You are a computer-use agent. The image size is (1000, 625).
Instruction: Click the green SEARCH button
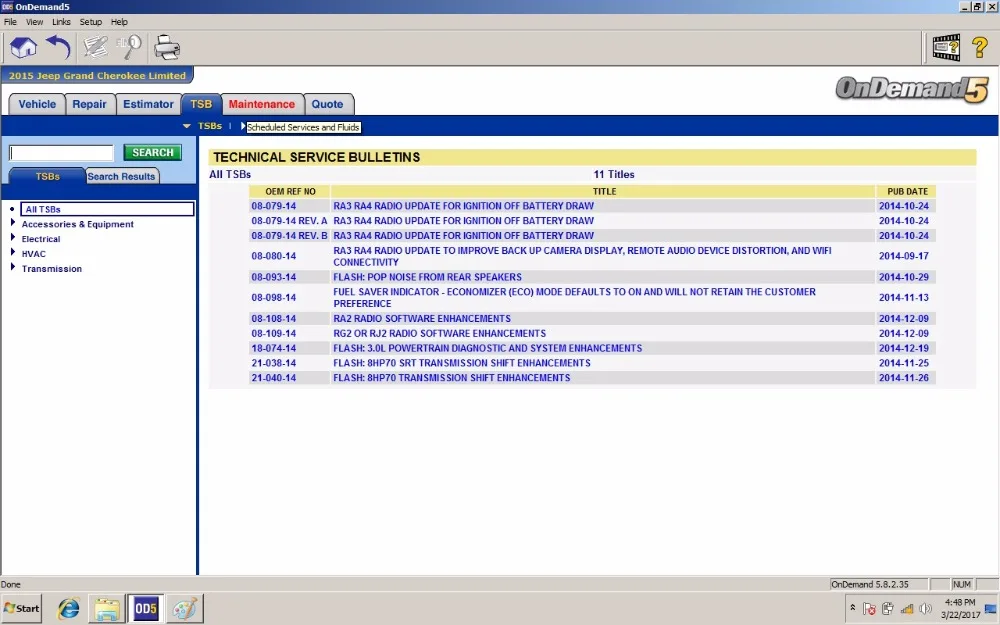pyautogui.click(x=152, y=152)
